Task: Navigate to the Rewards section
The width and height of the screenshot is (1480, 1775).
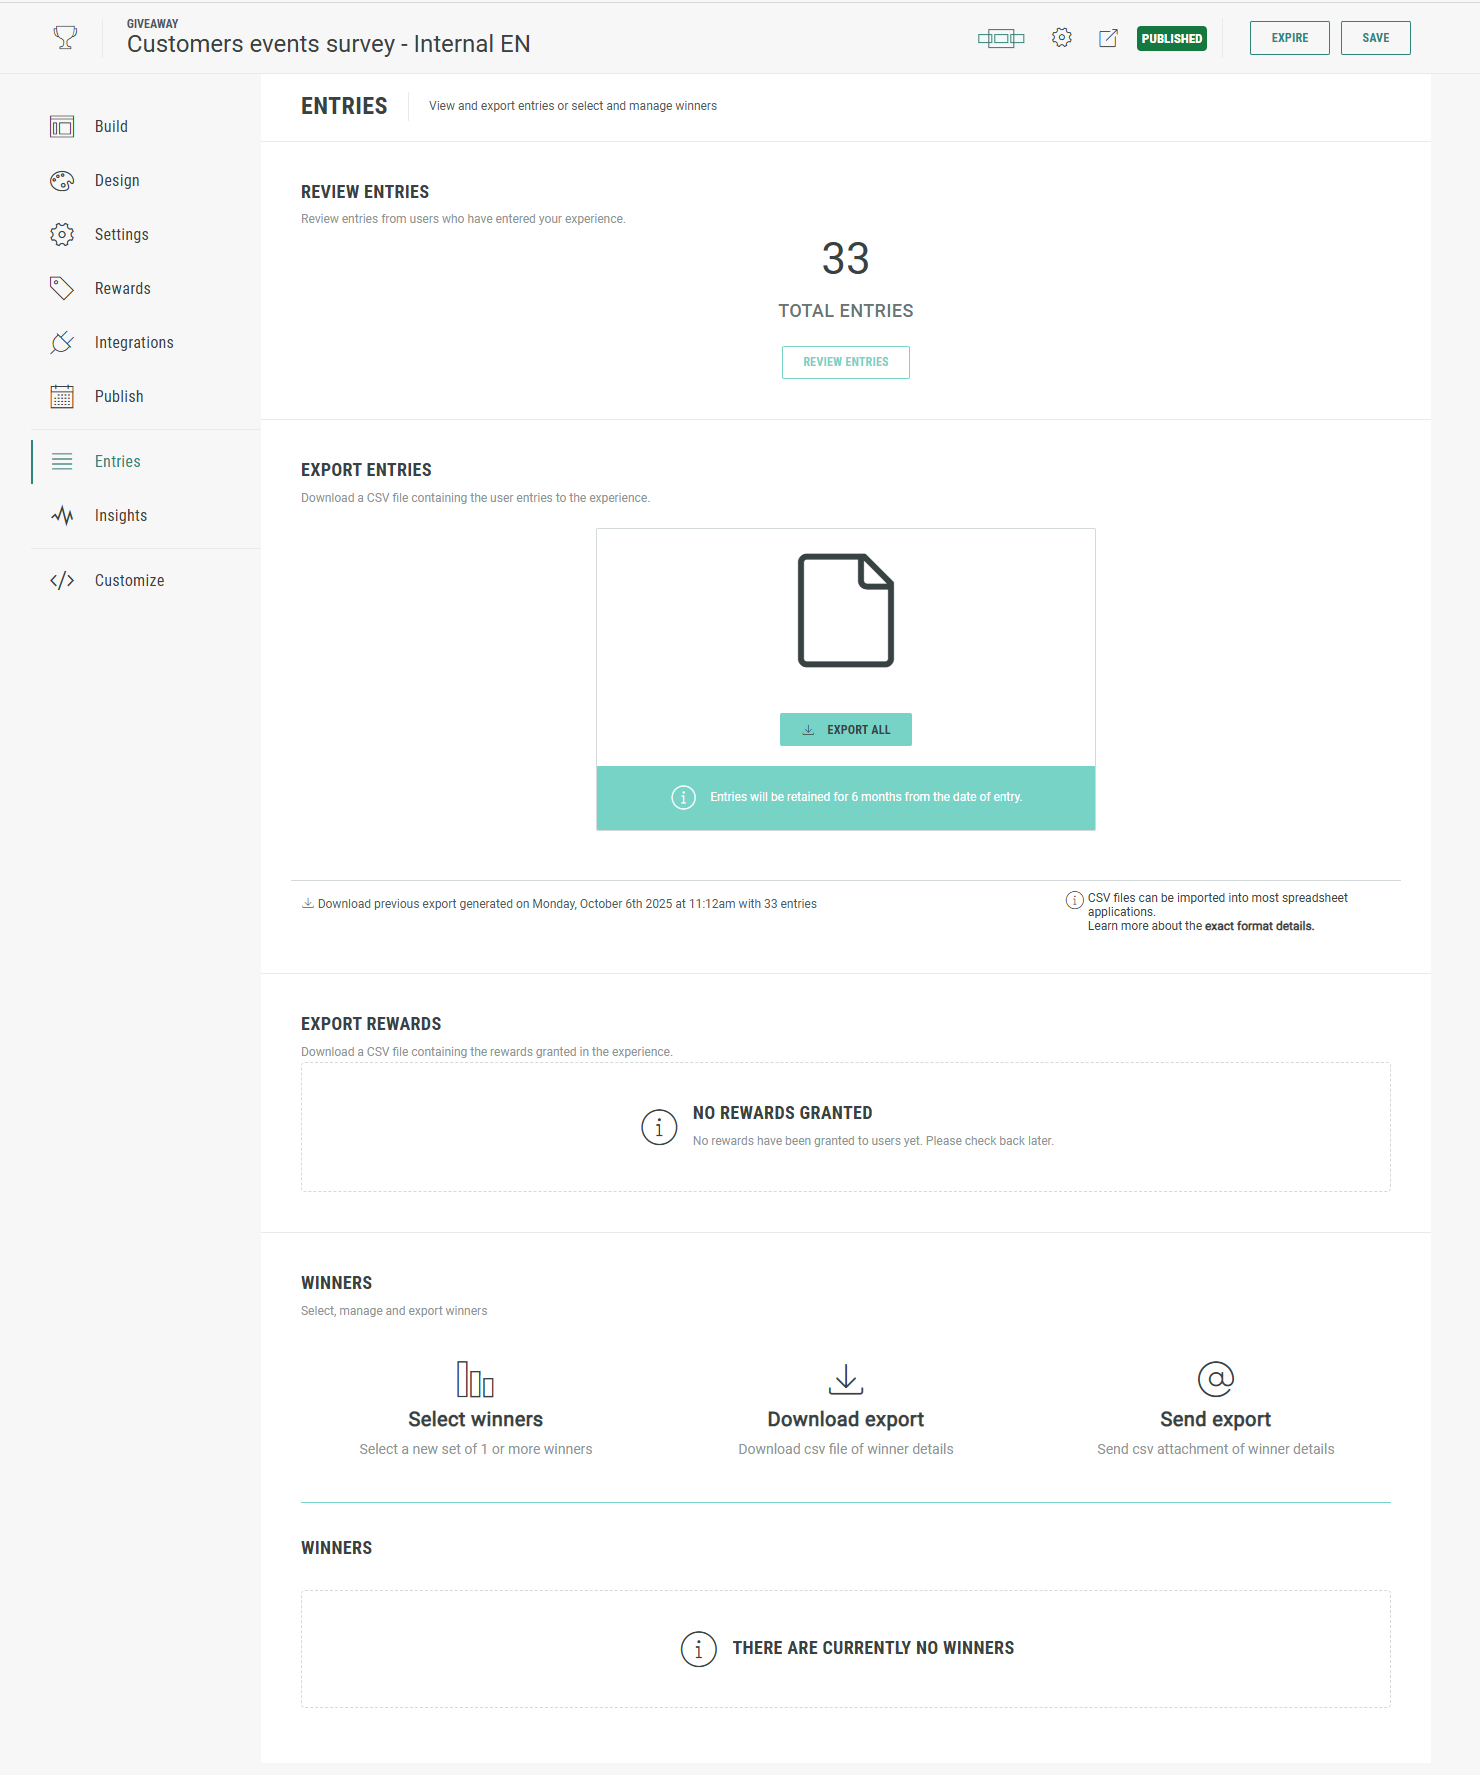Action: tap(122, 289)
